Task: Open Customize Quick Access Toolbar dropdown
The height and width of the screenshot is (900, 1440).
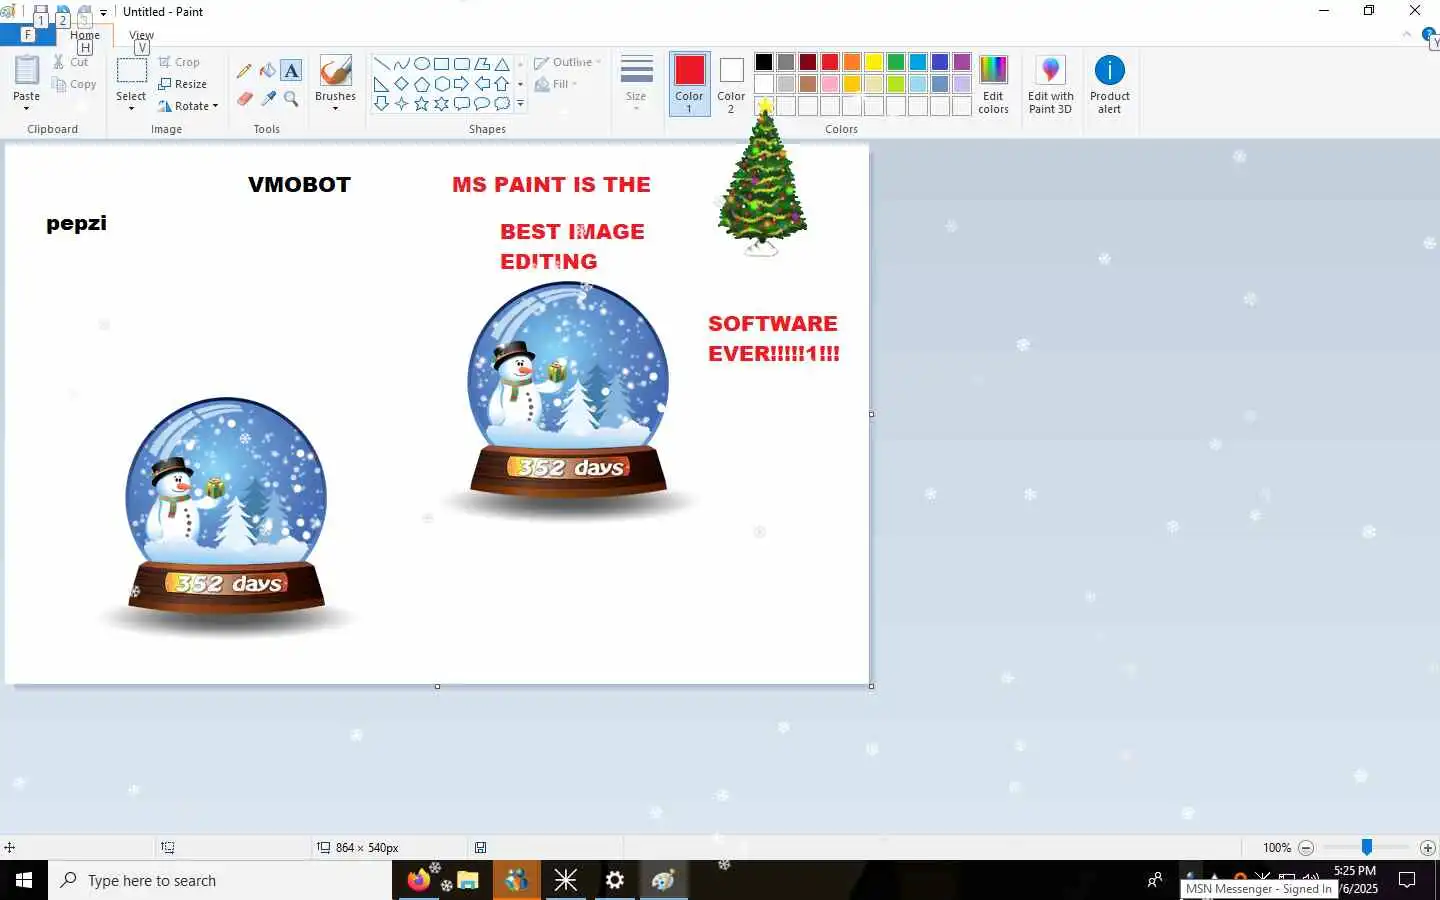Action: (x=103, y=13)
